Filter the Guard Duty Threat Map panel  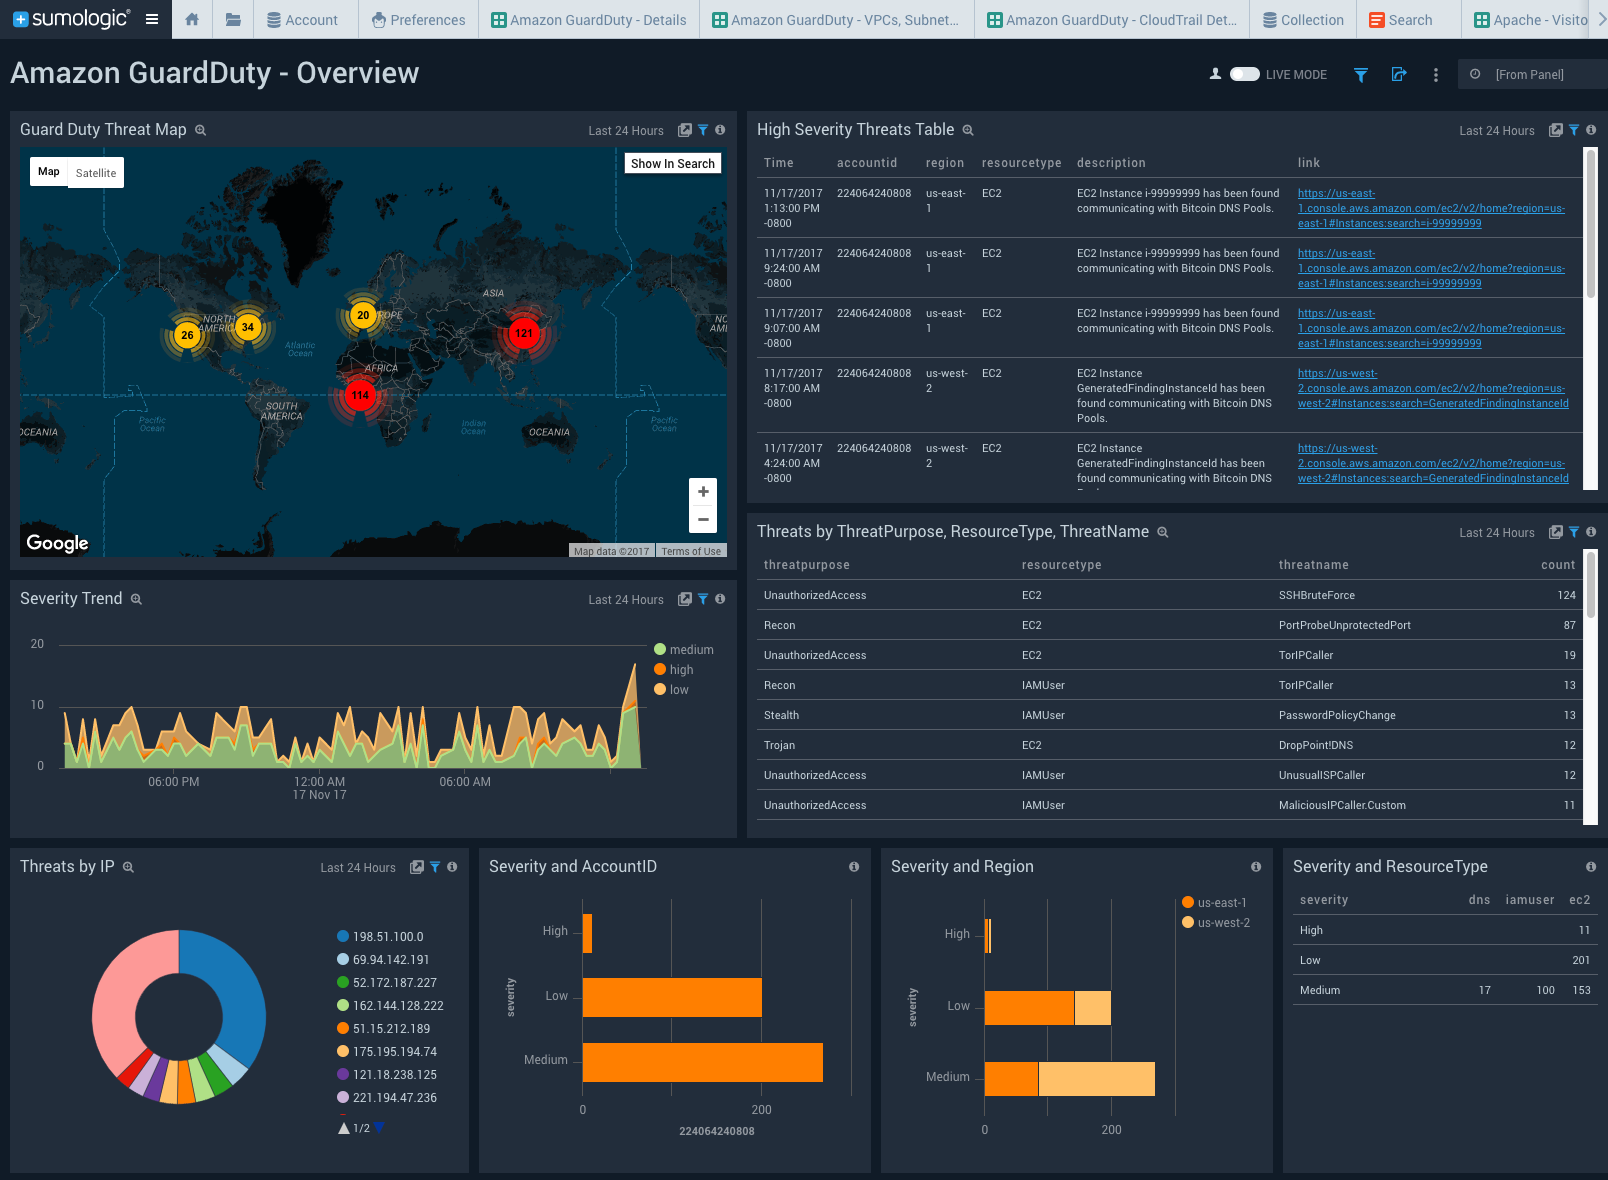click(703, 130)
